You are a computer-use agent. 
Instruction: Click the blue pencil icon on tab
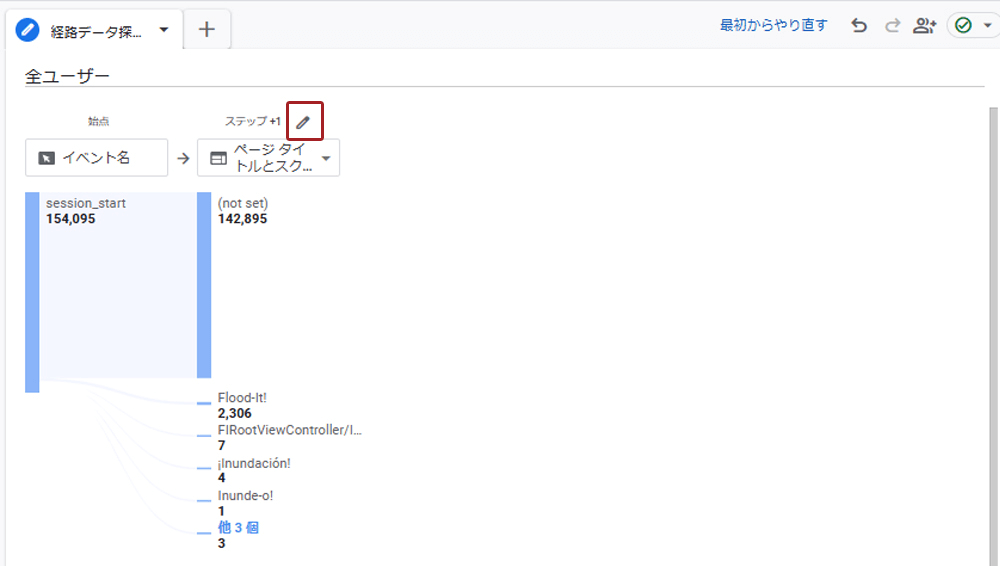[x=27, y=30]
